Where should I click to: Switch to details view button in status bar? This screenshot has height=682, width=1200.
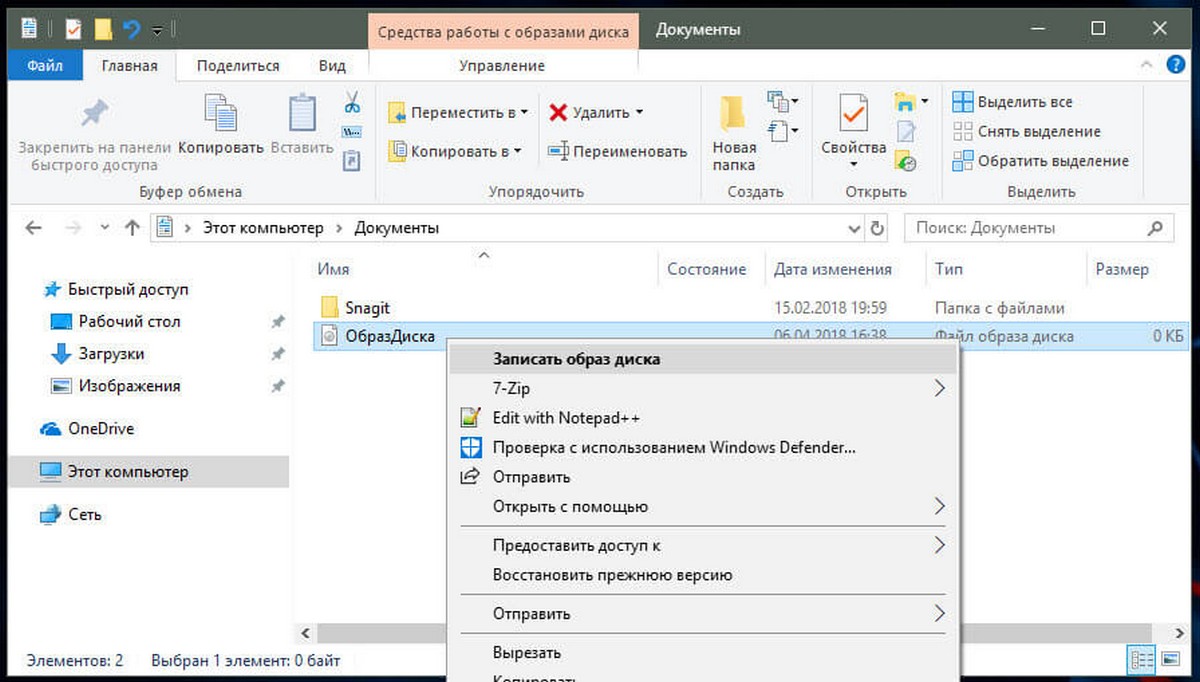click(x=1141, y=660)
